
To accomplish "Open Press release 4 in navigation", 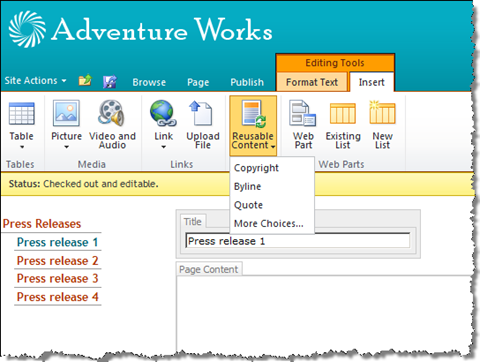I will (x=57, y=297).
